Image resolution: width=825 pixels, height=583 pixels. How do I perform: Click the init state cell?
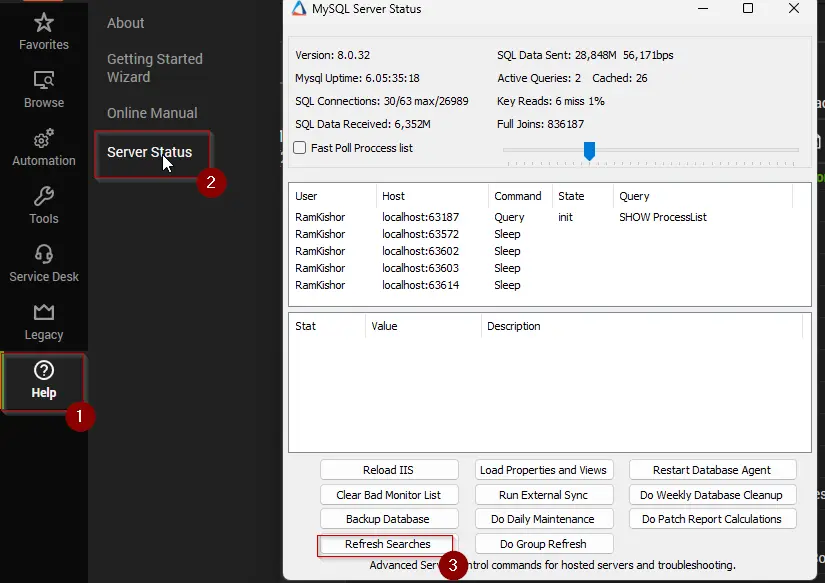(x=566, y=217)
